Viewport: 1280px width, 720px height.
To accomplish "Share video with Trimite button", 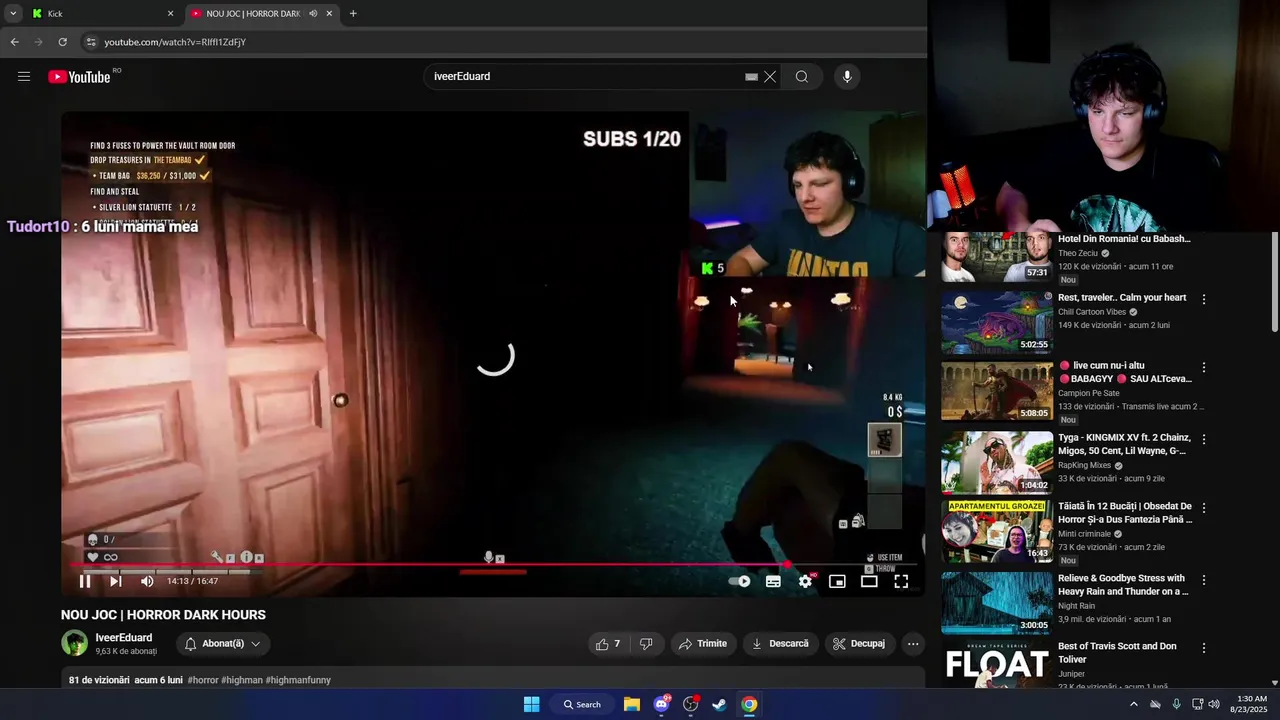I will (x=703, y=644).
